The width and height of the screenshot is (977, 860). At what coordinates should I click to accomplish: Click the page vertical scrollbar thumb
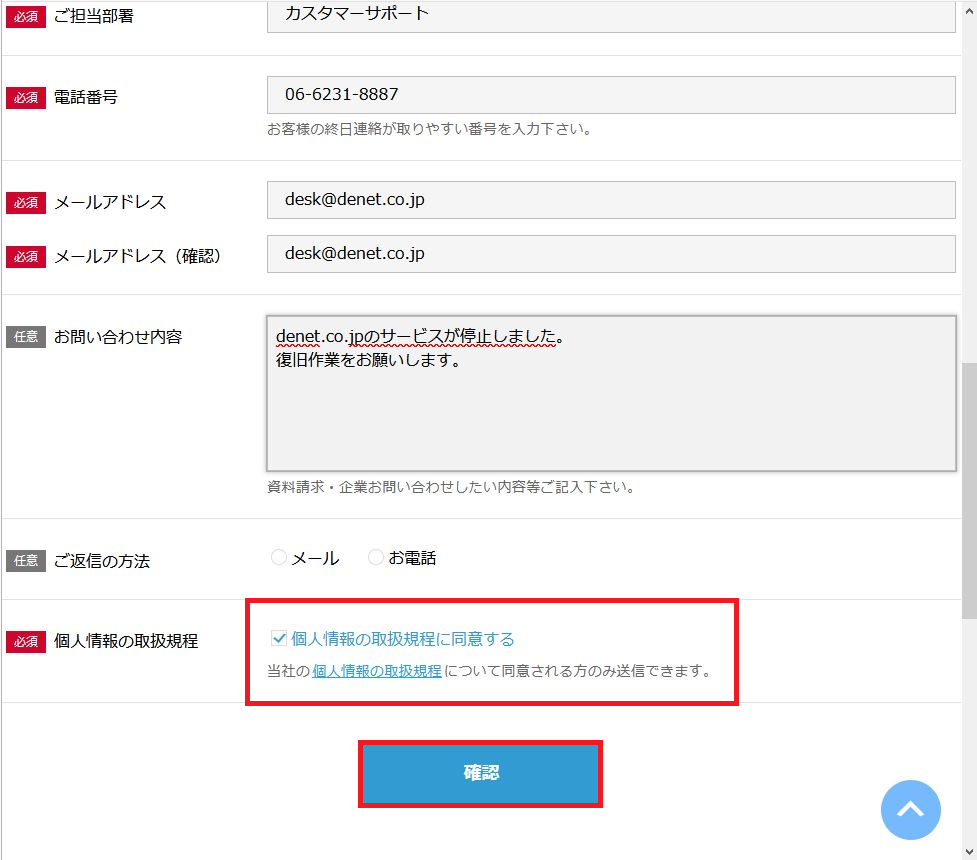[969, 490]
